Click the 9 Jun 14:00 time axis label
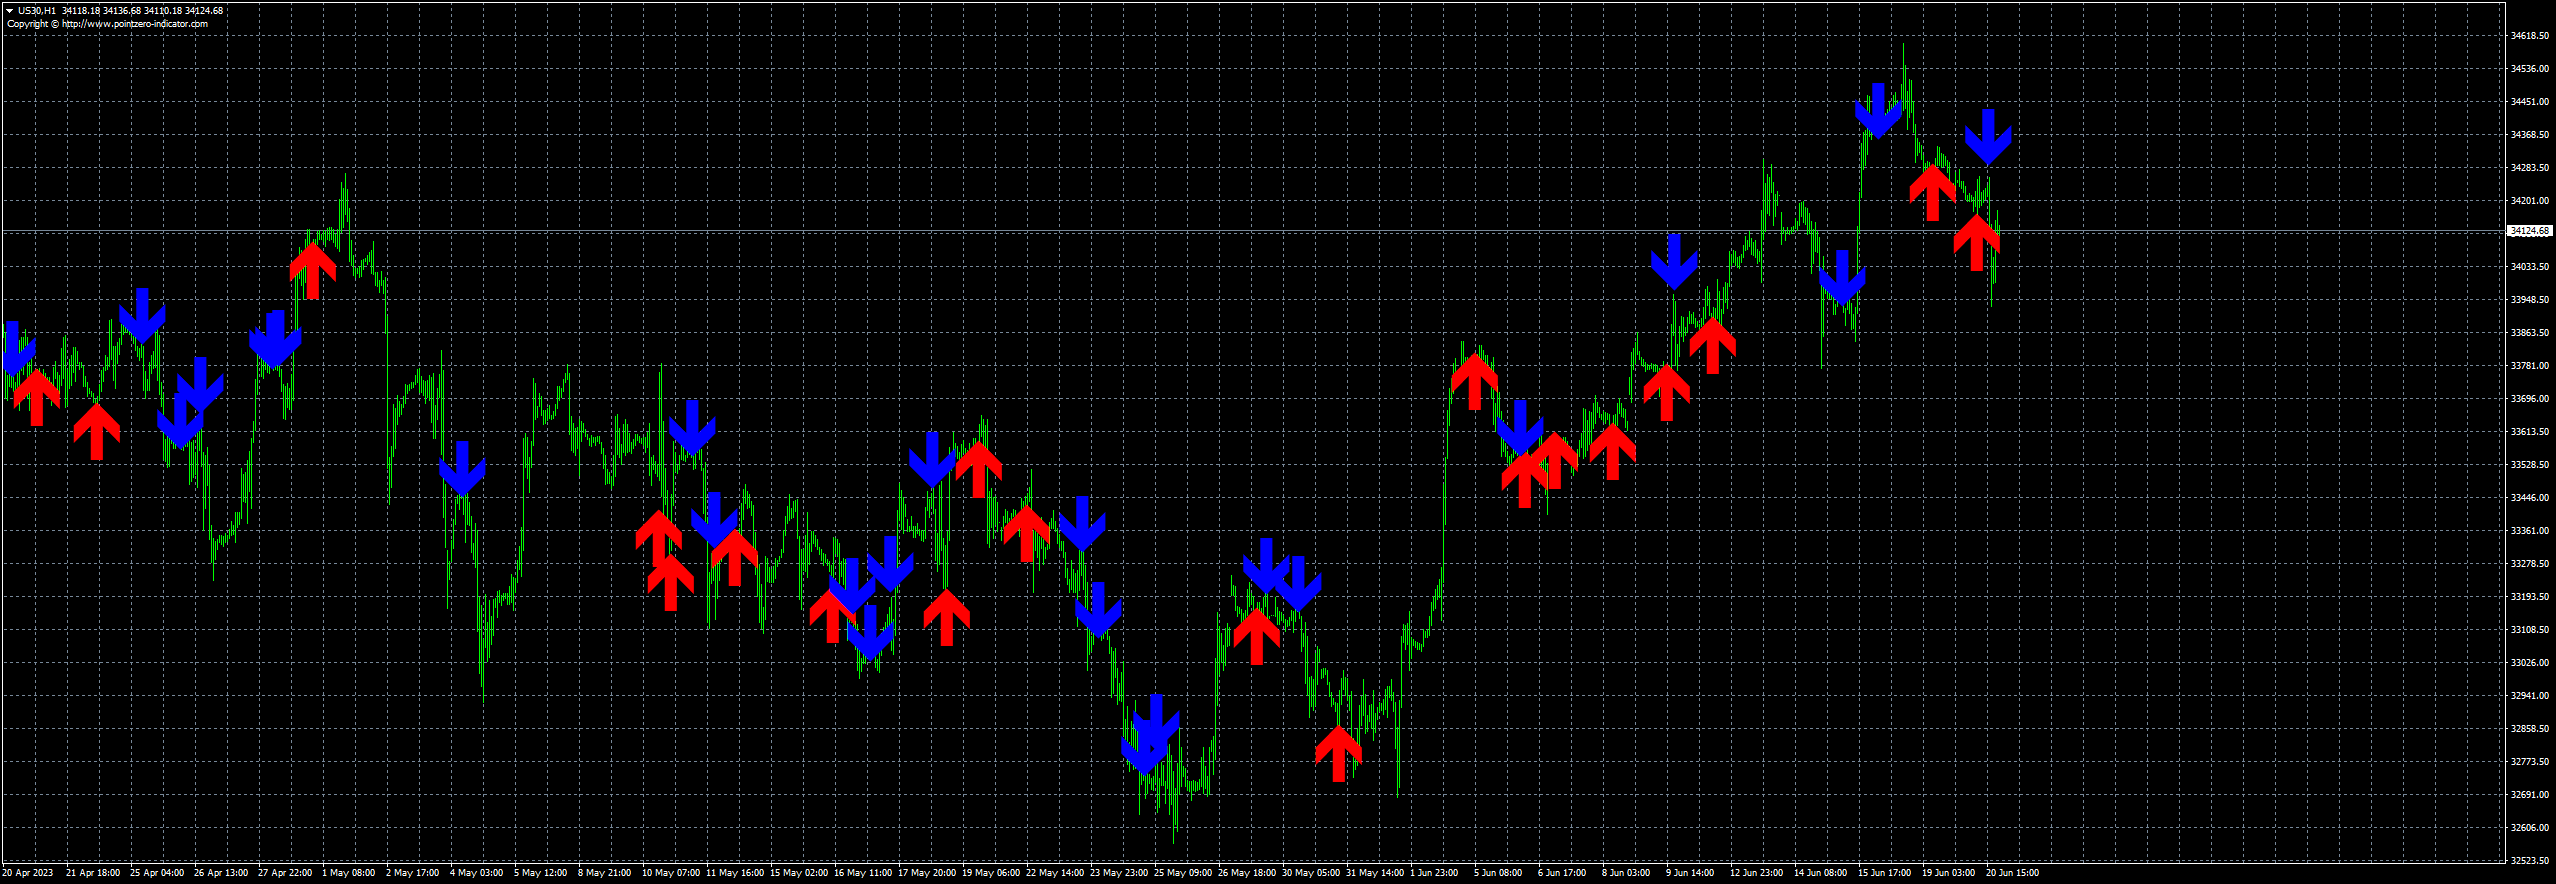 1690,873
